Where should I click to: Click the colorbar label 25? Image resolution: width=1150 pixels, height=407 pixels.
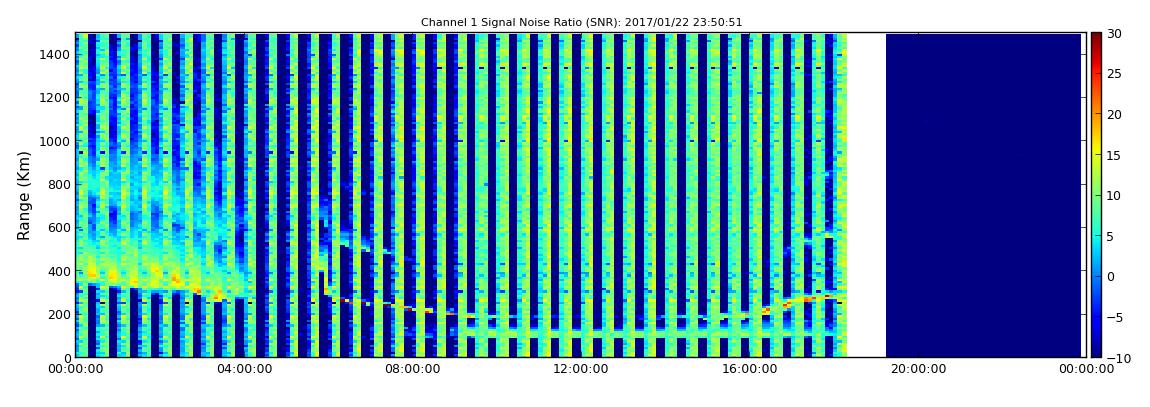point(1115,74)
